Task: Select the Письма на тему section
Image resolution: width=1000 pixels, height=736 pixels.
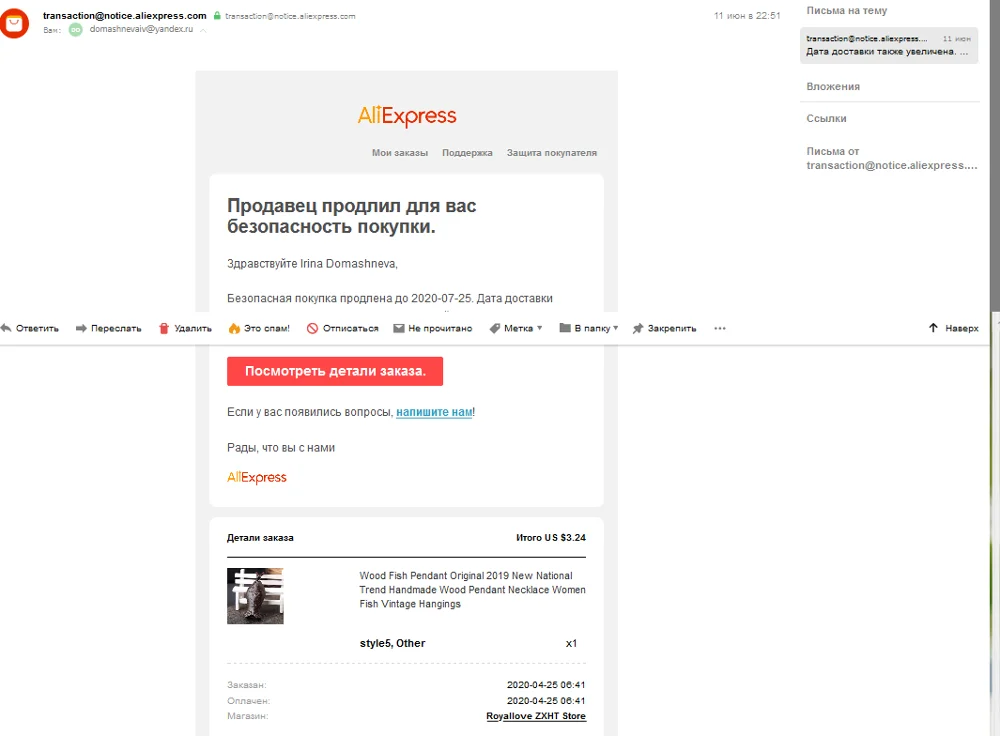Action: click(x=846, y=10)
